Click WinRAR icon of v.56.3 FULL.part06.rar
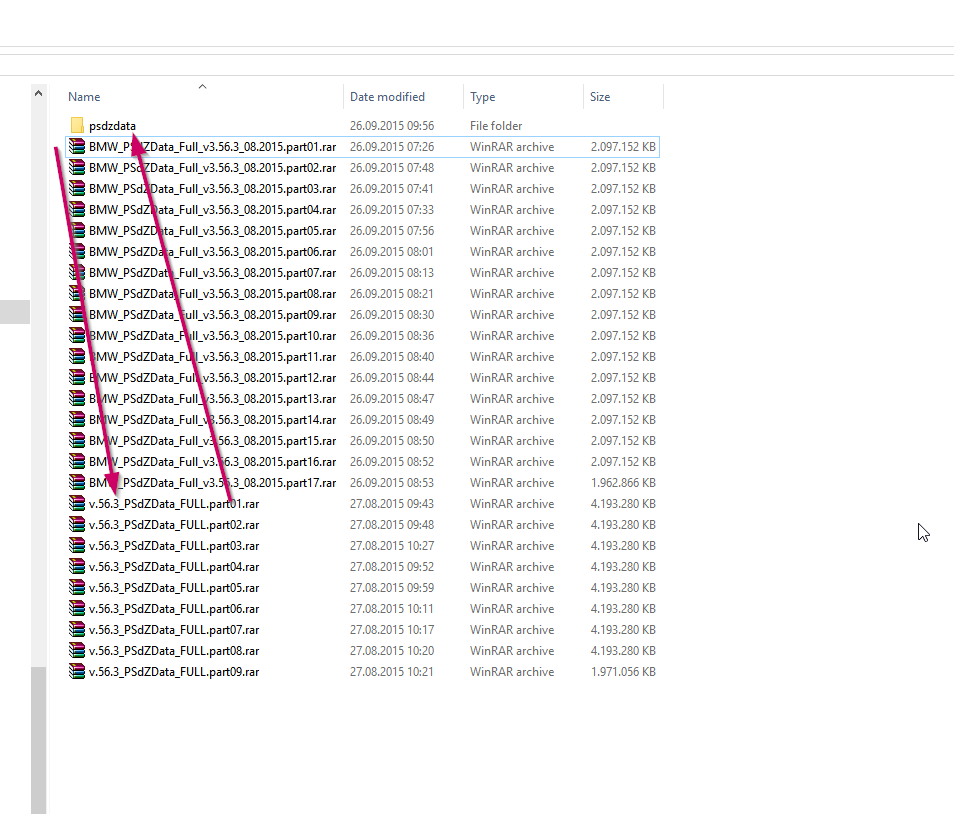Screen dimensions: 954x814 coord(77,608)
